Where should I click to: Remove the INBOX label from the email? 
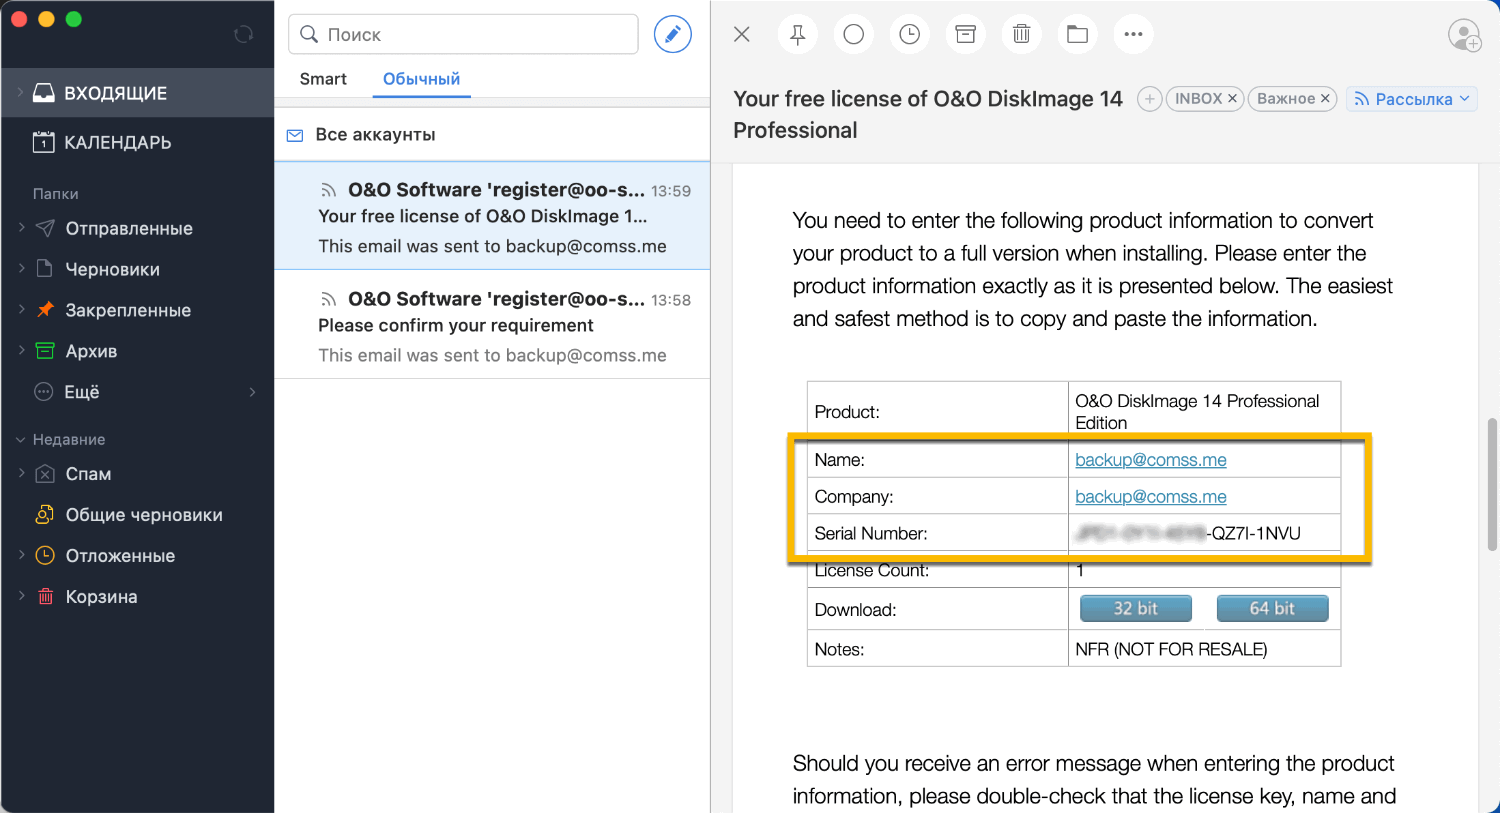[1233, 98]
